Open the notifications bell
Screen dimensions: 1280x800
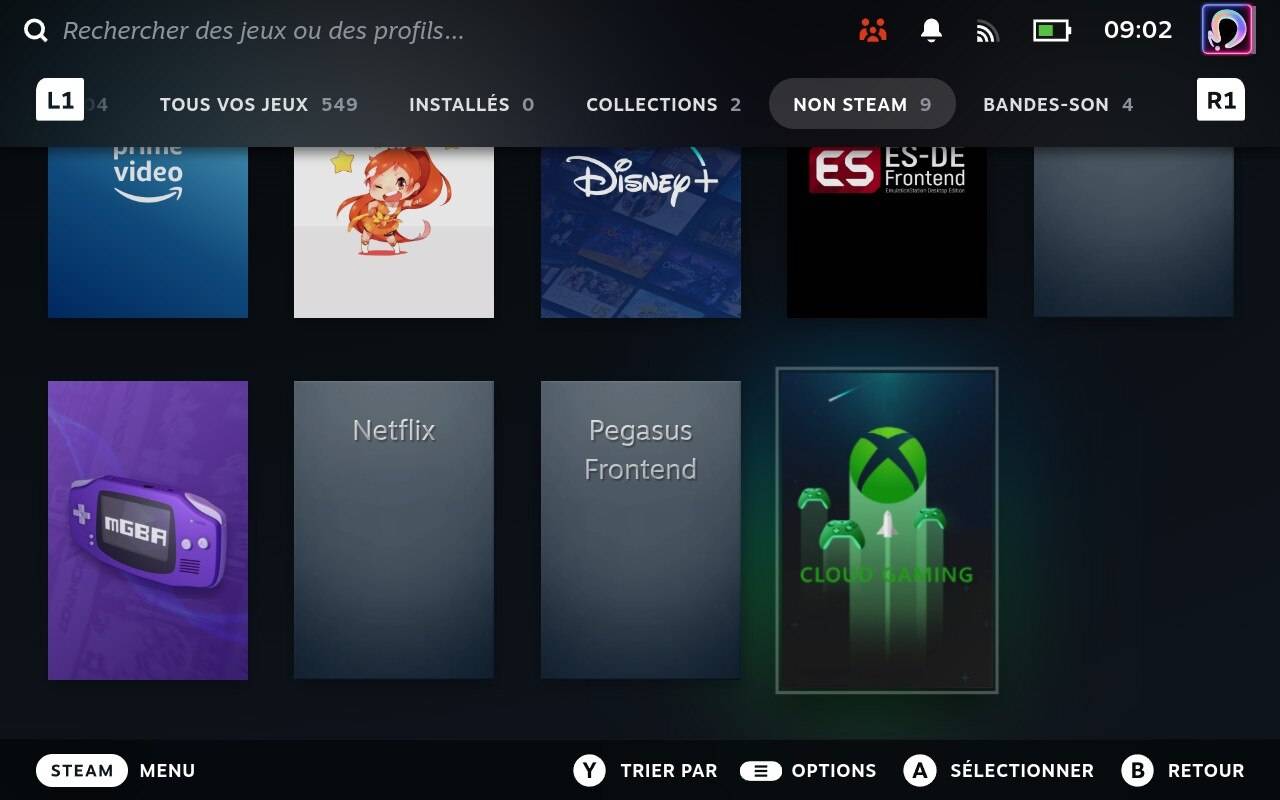pyautogui.click(x=931, y=31)
